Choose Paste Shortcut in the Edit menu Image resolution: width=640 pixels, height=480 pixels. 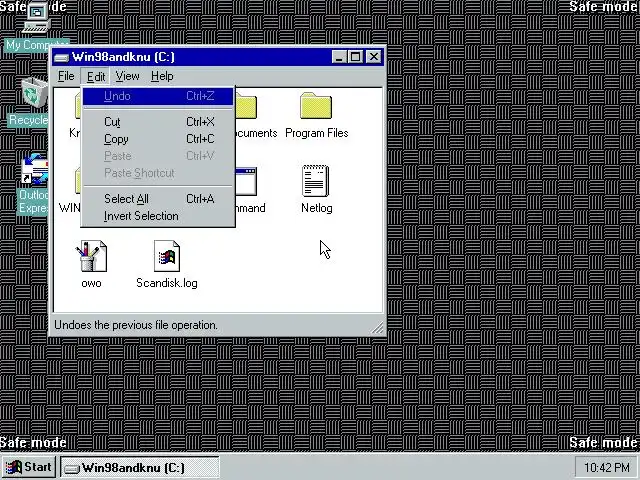158,173
